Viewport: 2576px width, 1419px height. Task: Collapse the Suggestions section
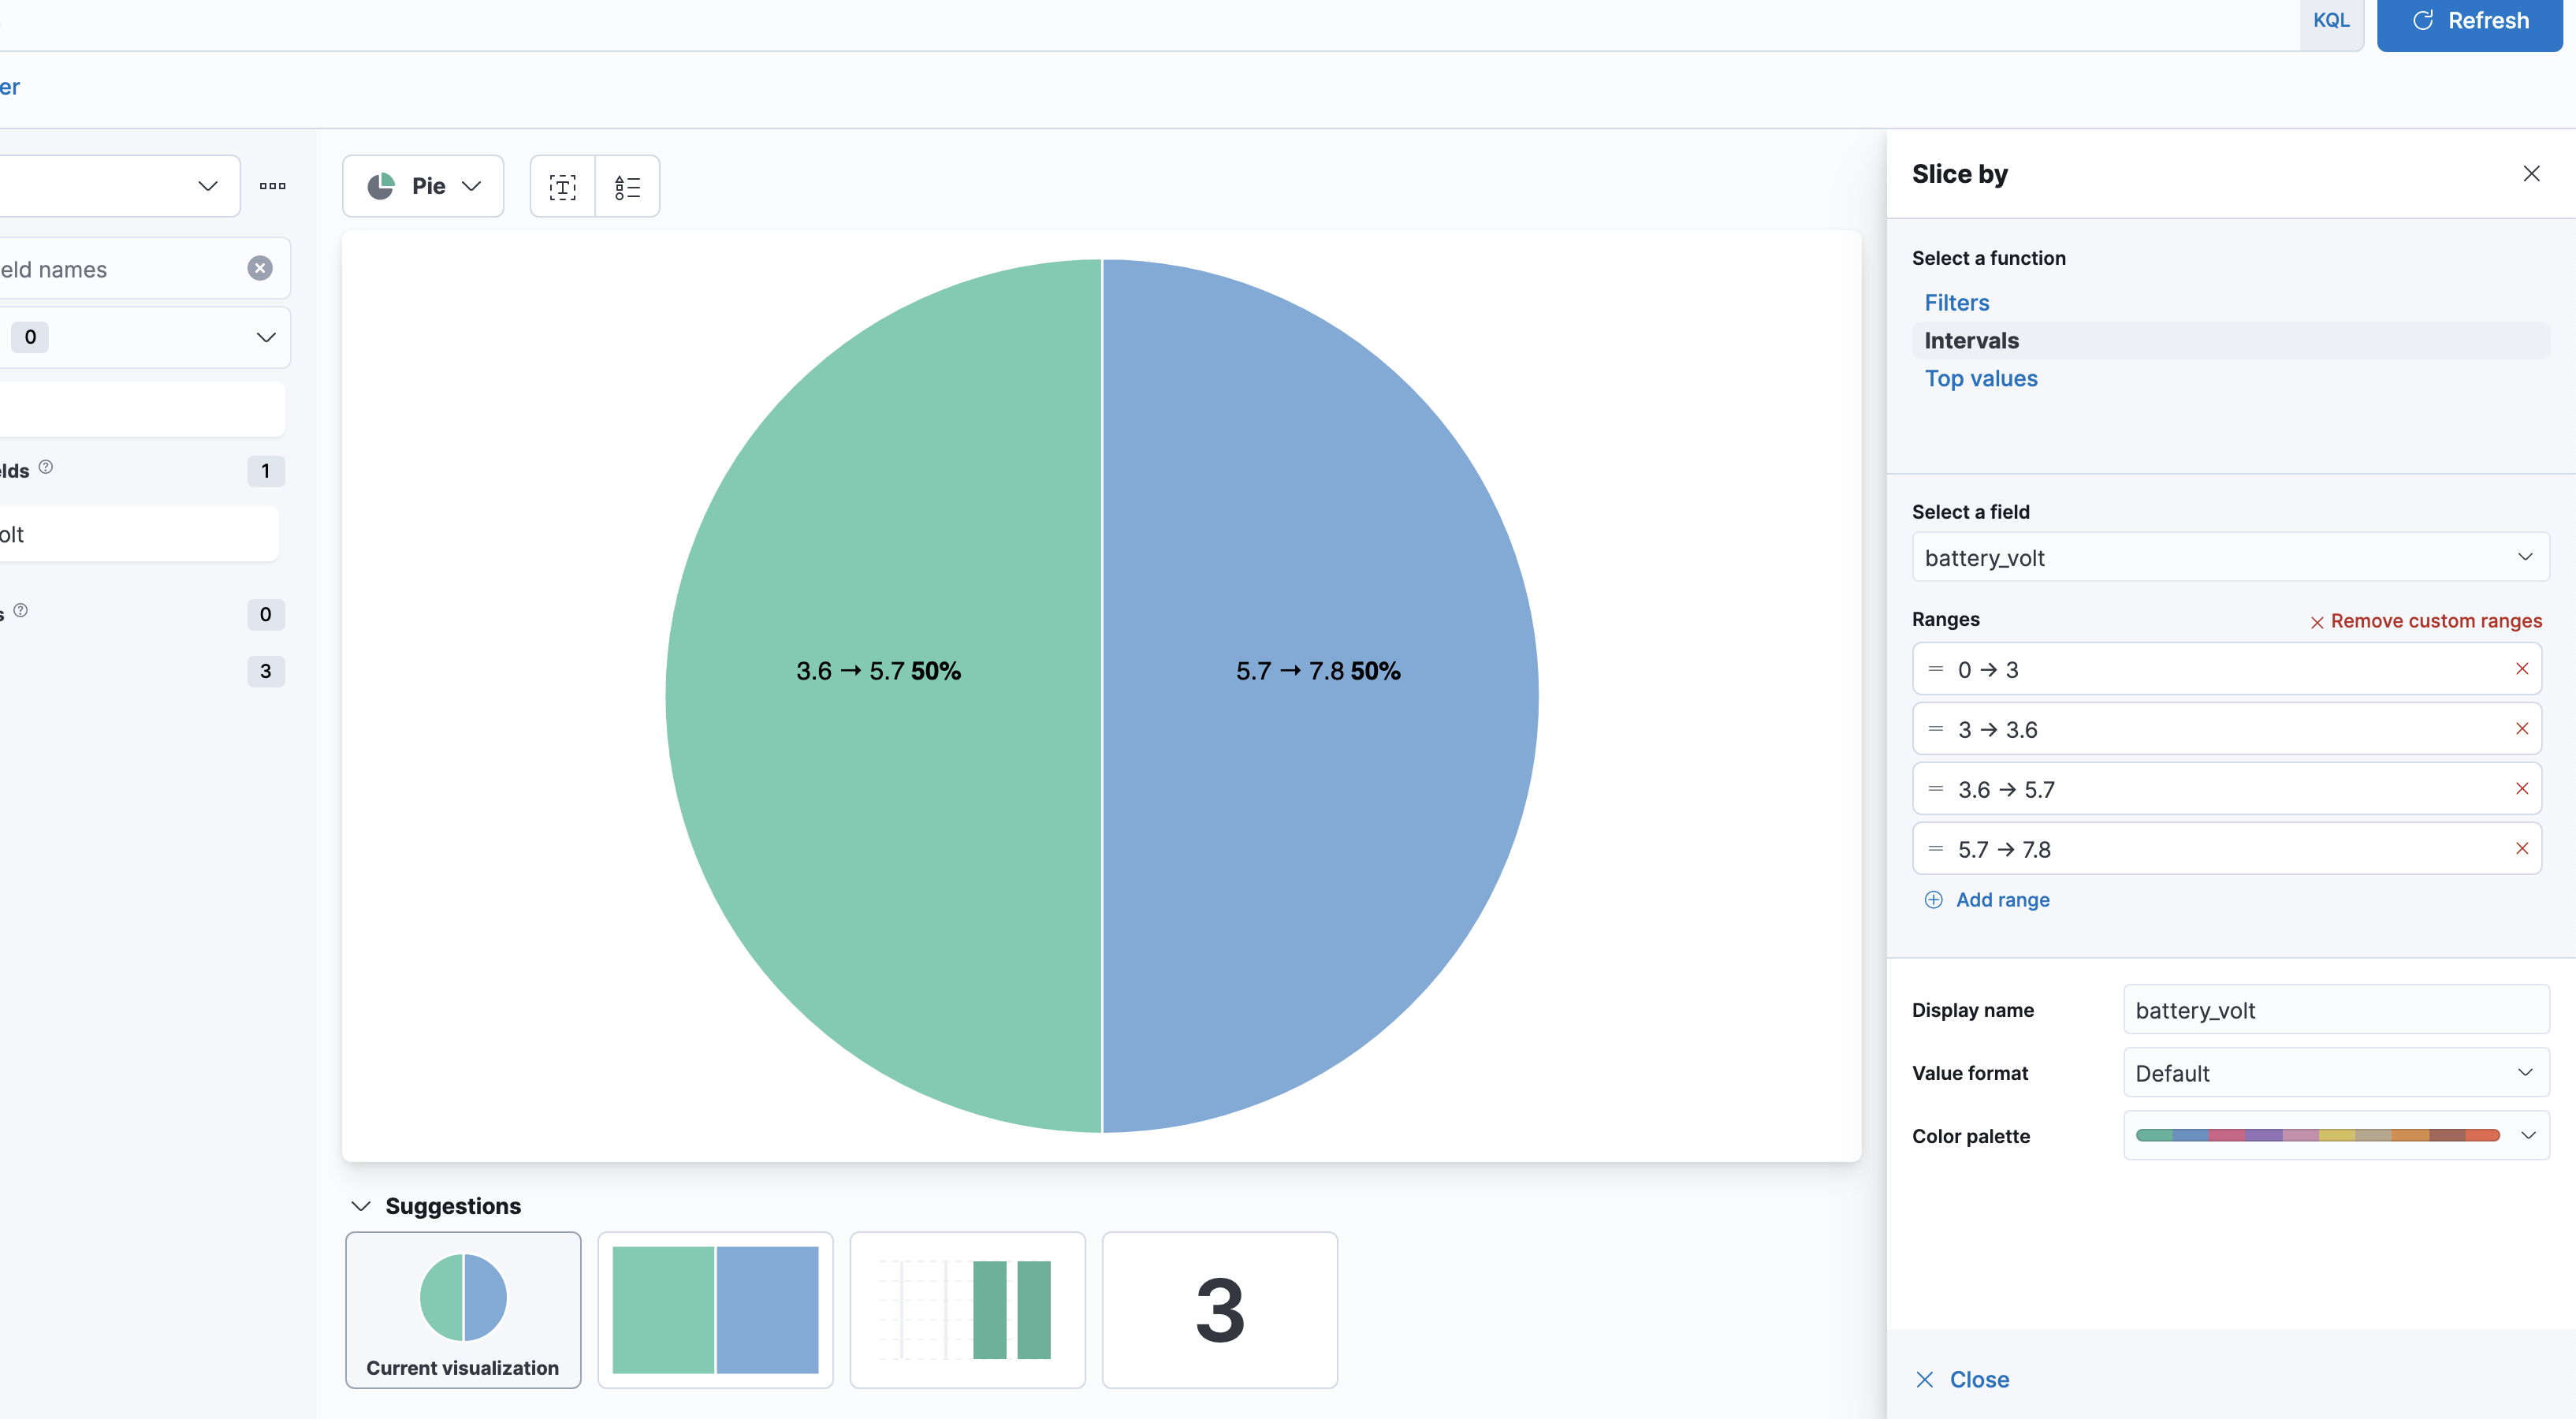tap(361, 1206)
